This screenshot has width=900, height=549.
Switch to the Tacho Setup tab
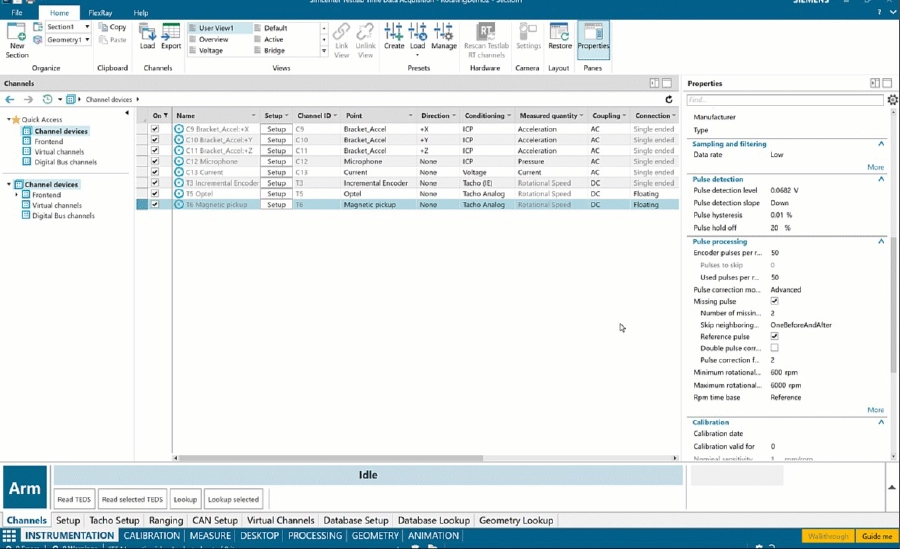(114, 521)
